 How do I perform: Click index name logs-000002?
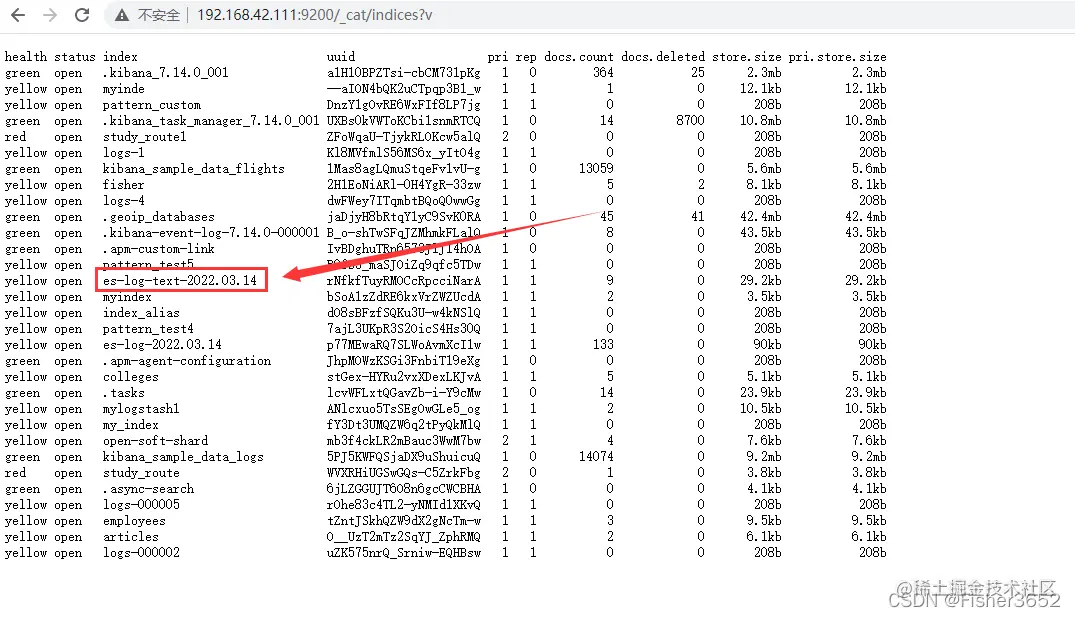[141, 553]
